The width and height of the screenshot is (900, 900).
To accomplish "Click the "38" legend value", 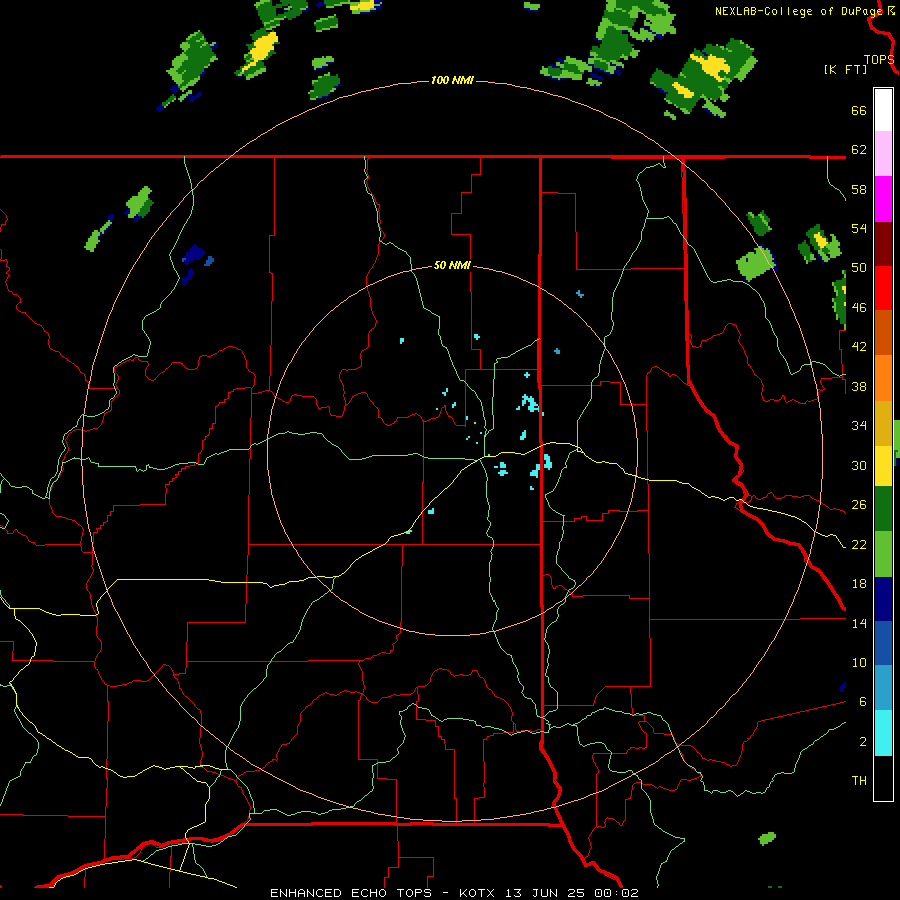I will coord(859,386).
